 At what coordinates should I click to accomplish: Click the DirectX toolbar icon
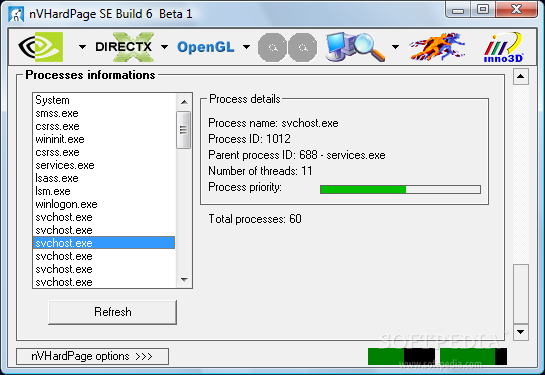click(x=124, y=47)
